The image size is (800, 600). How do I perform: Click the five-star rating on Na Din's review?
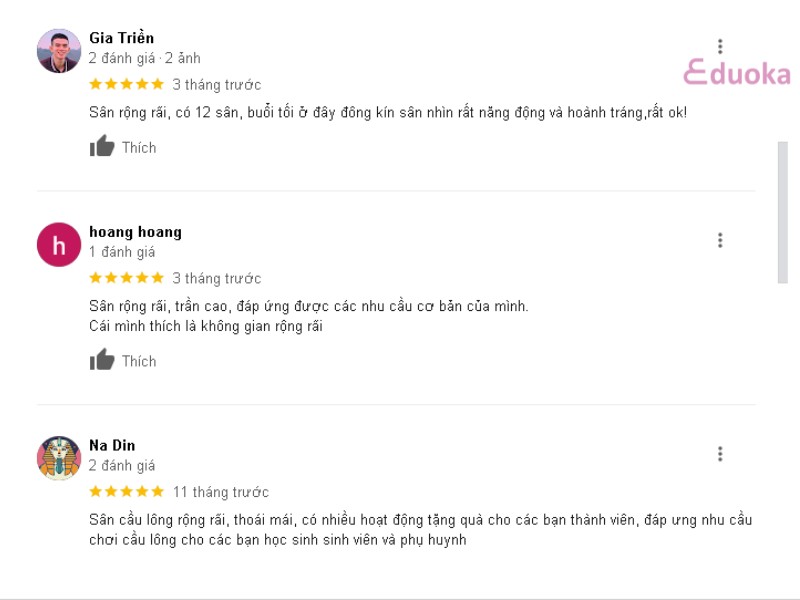127,492
